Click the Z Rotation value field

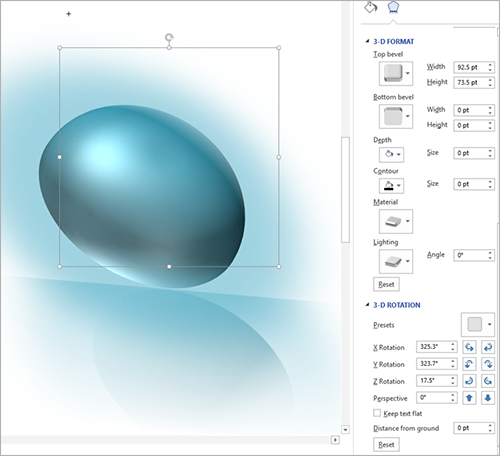[x=433, y=381]
